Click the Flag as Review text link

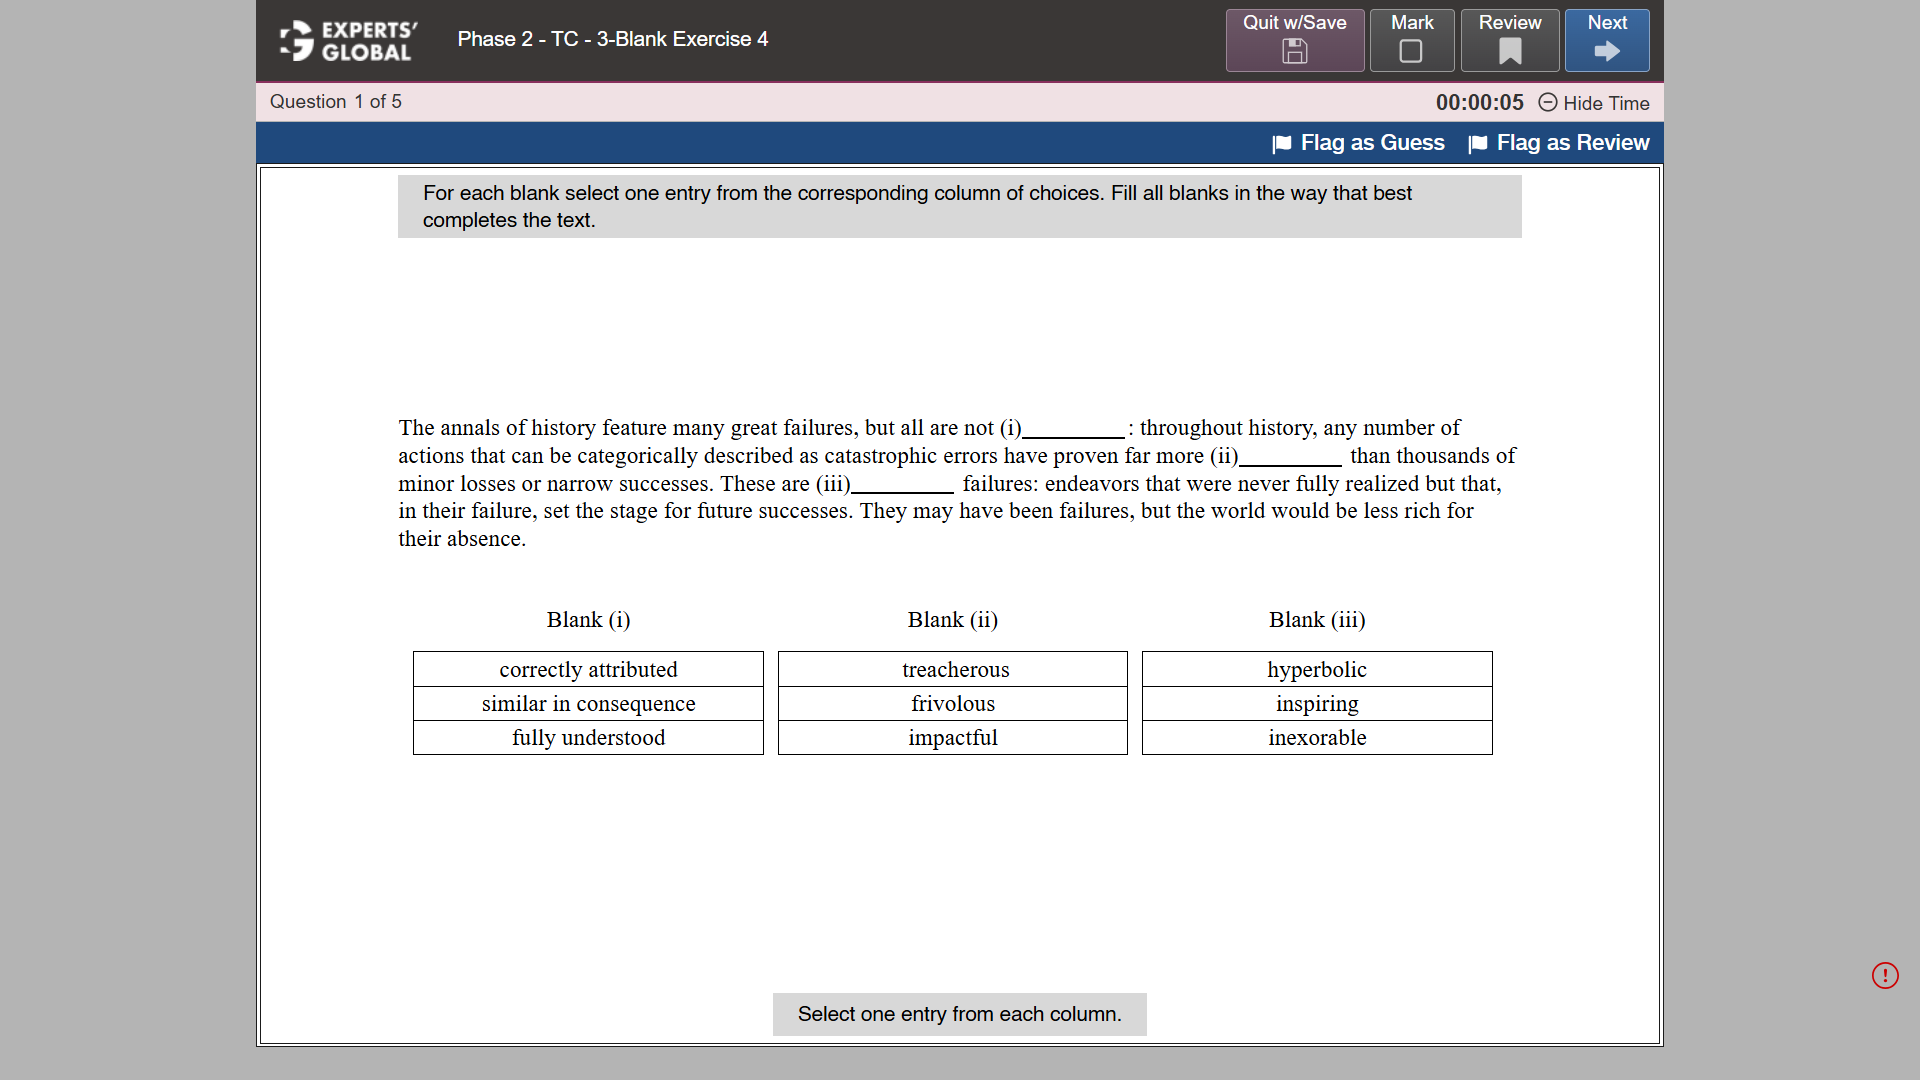click(x=1572, y=143)
